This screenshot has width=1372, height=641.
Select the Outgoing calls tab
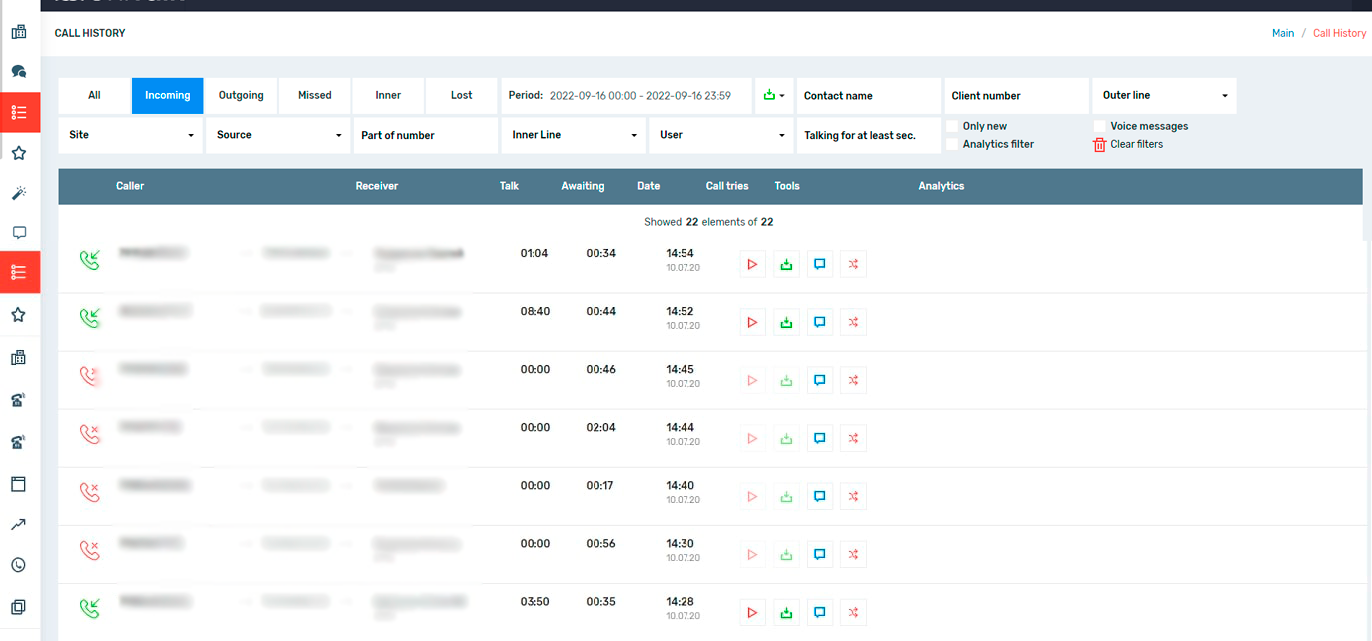click(241, 95)
